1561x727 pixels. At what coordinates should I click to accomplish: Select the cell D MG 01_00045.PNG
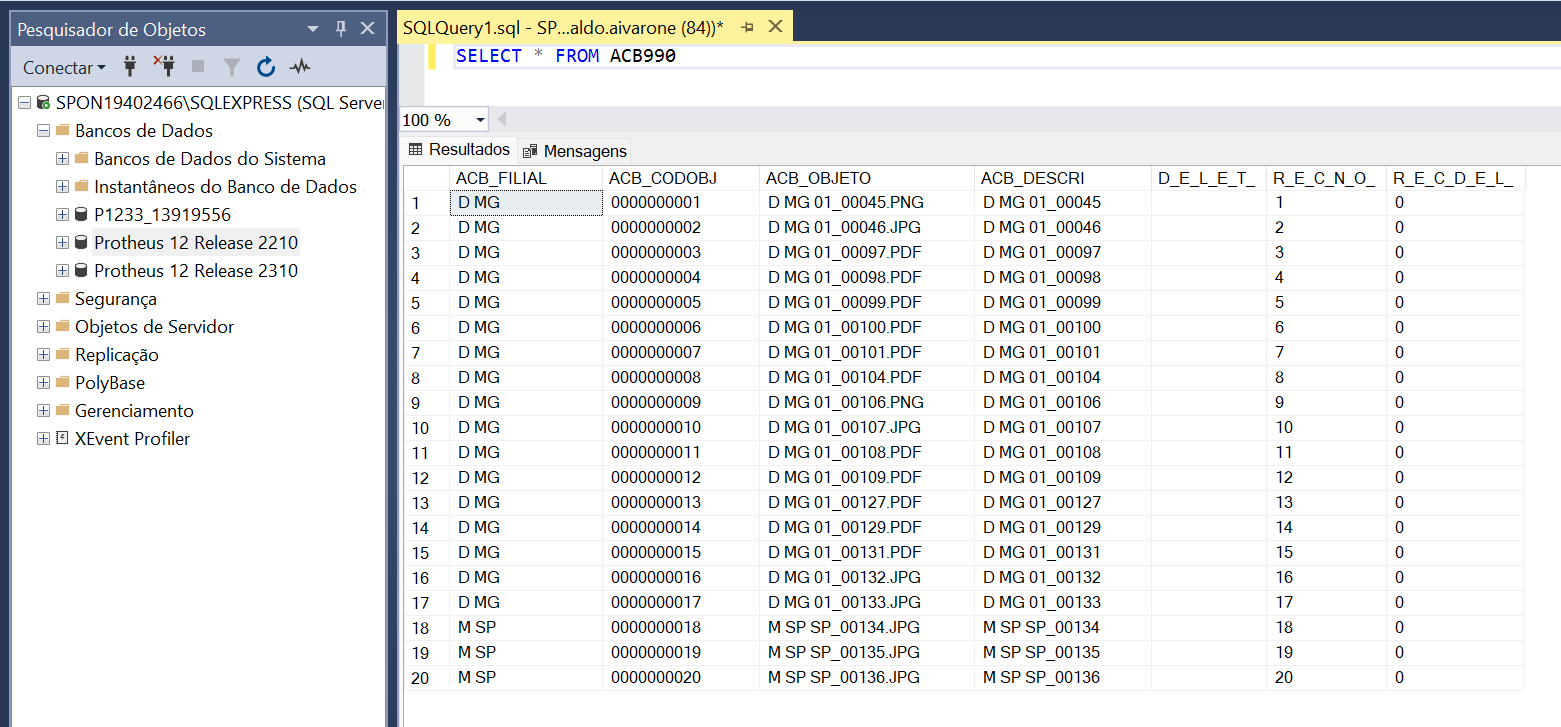[845, 203]
